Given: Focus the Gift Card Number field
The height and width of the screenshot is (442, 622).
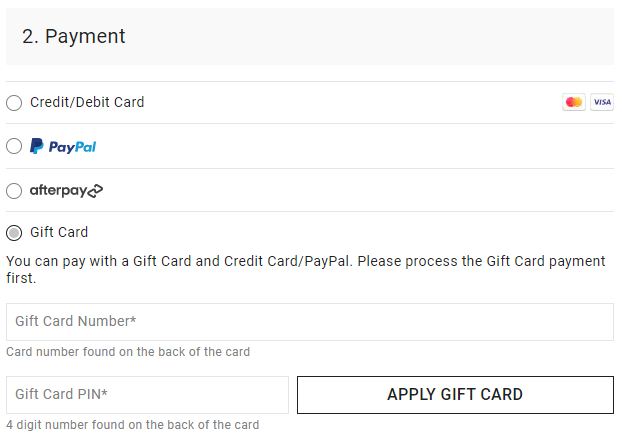Looking at the screenshot, I should click(309, 321).
